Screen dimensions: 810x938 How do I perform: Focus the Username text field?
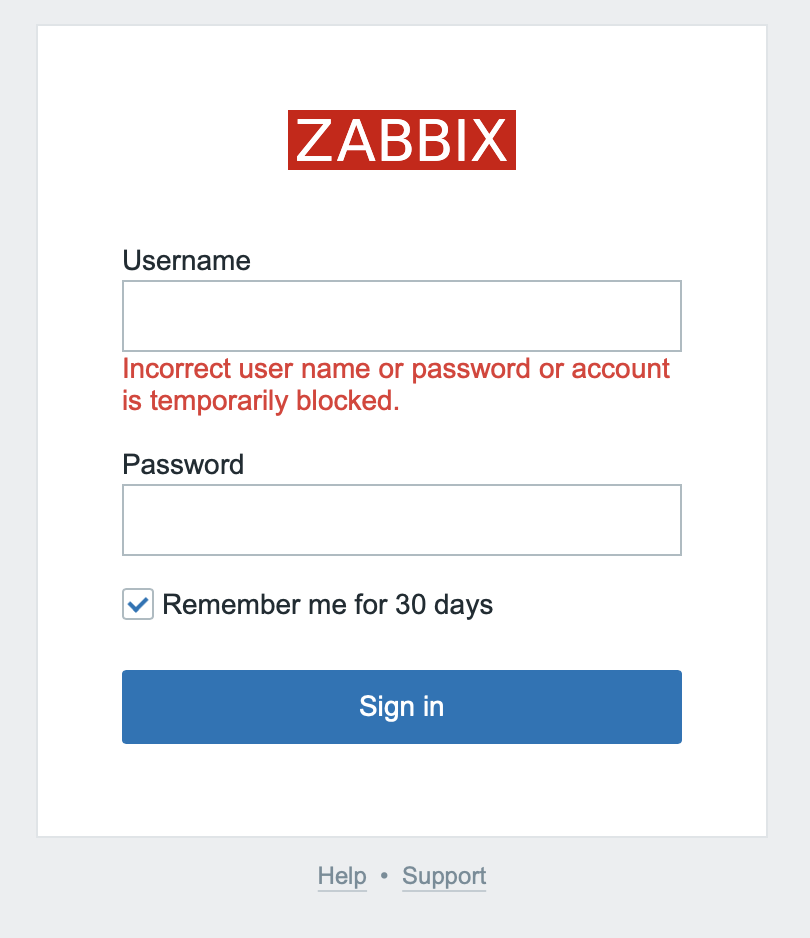[402, 316]
